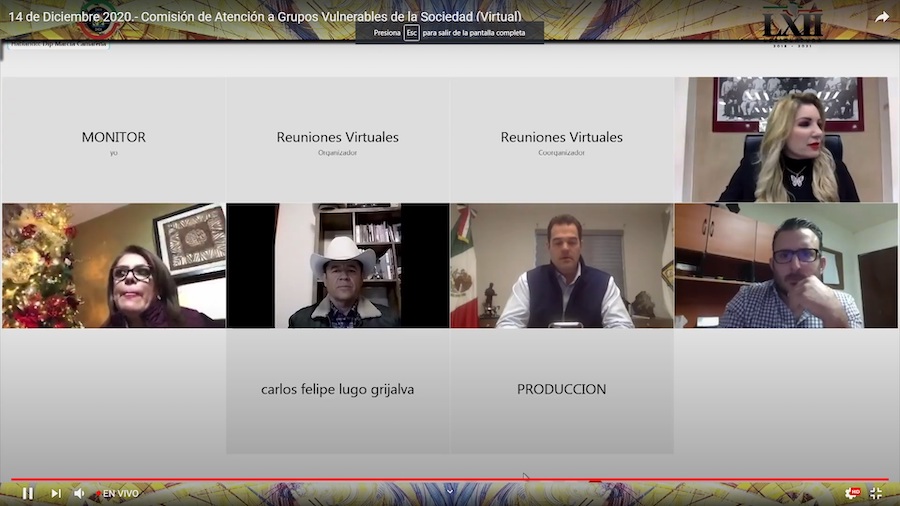Skip to the next video
The height and width of the screenshot is (506, 900).
(x=56, y=493)
